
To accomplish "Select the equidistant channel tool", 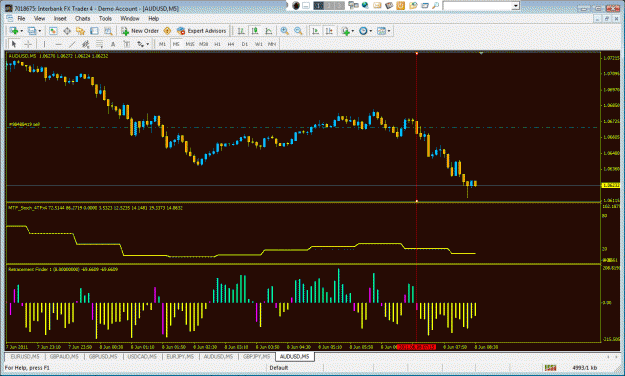I will [x=85, y=44].
